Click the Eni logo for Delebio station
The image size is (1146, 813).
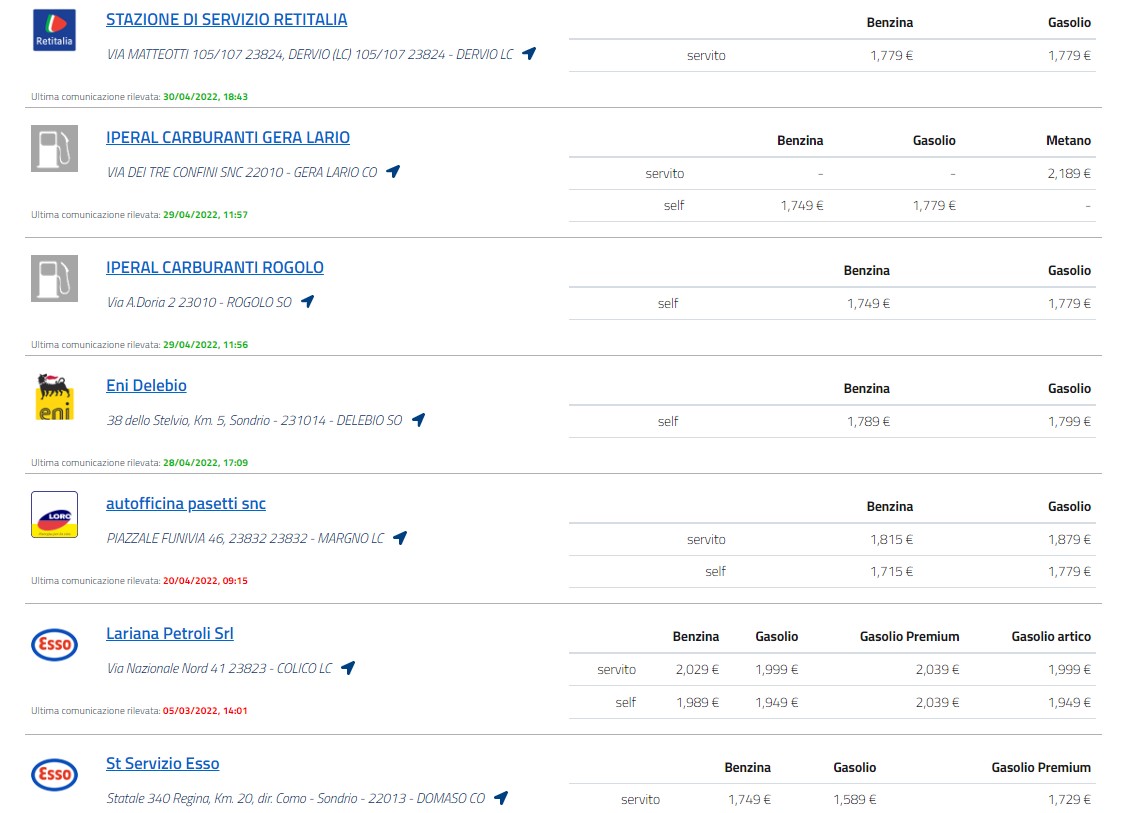tap(55, 397)
